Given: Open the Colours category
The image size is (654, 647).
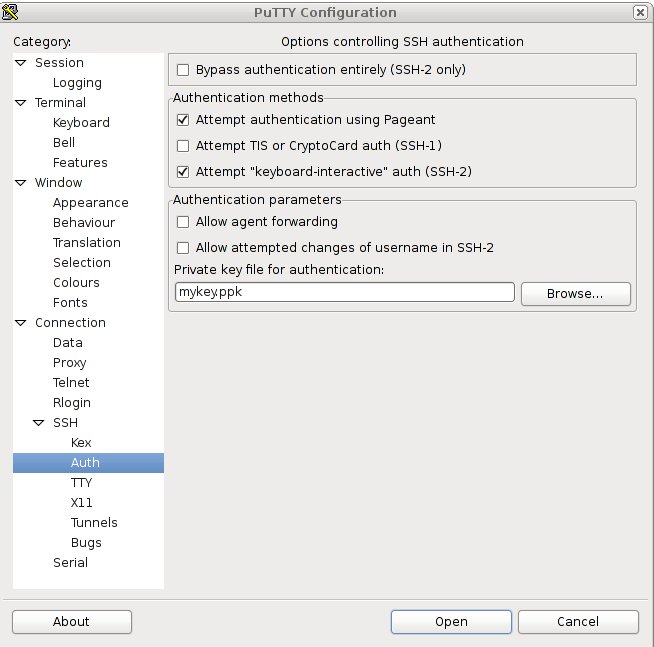Looking at the screenshot, I should 76,283.
